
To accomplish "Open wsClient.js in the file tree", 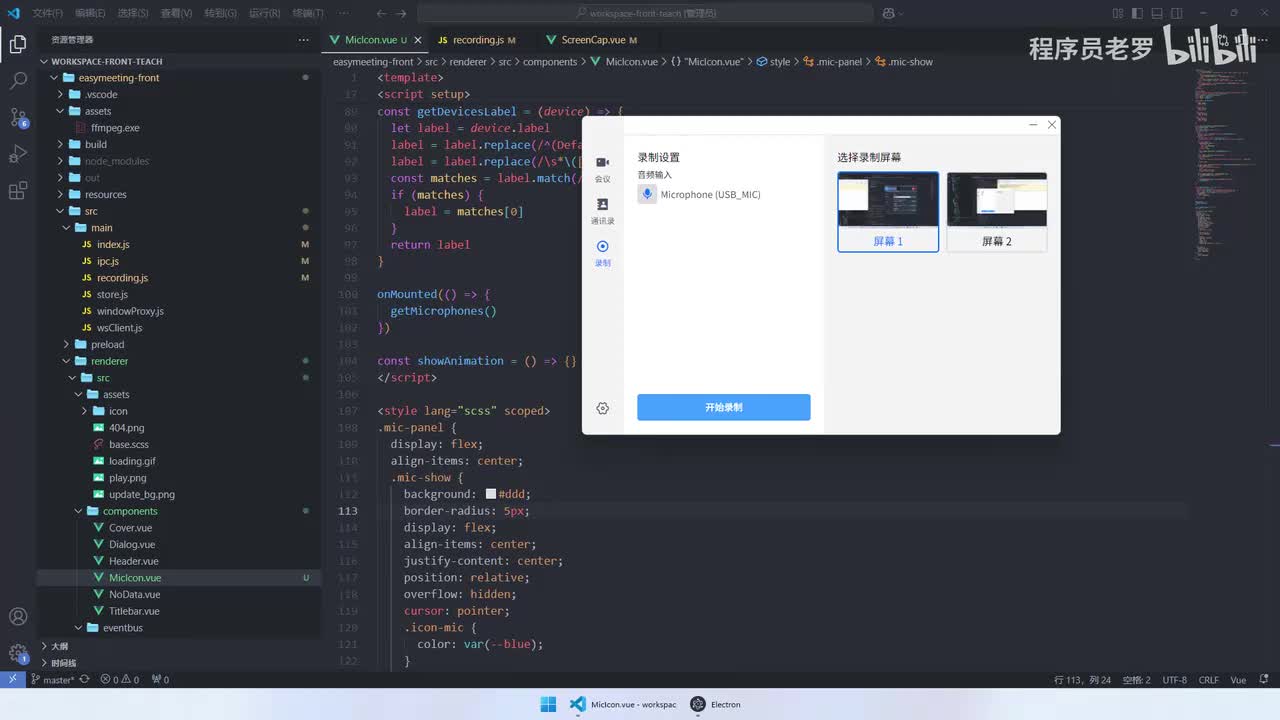I will tap(119, 328).
